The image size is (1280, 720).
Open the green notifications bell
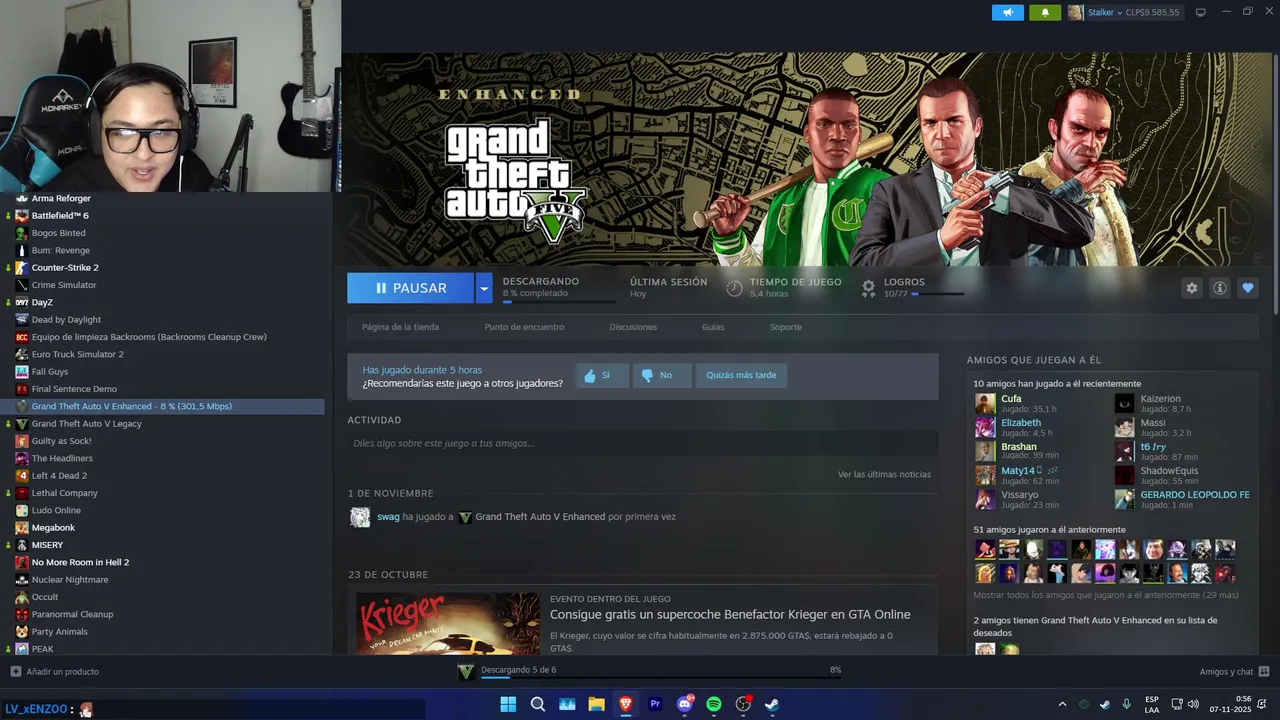click(1045, 12)
